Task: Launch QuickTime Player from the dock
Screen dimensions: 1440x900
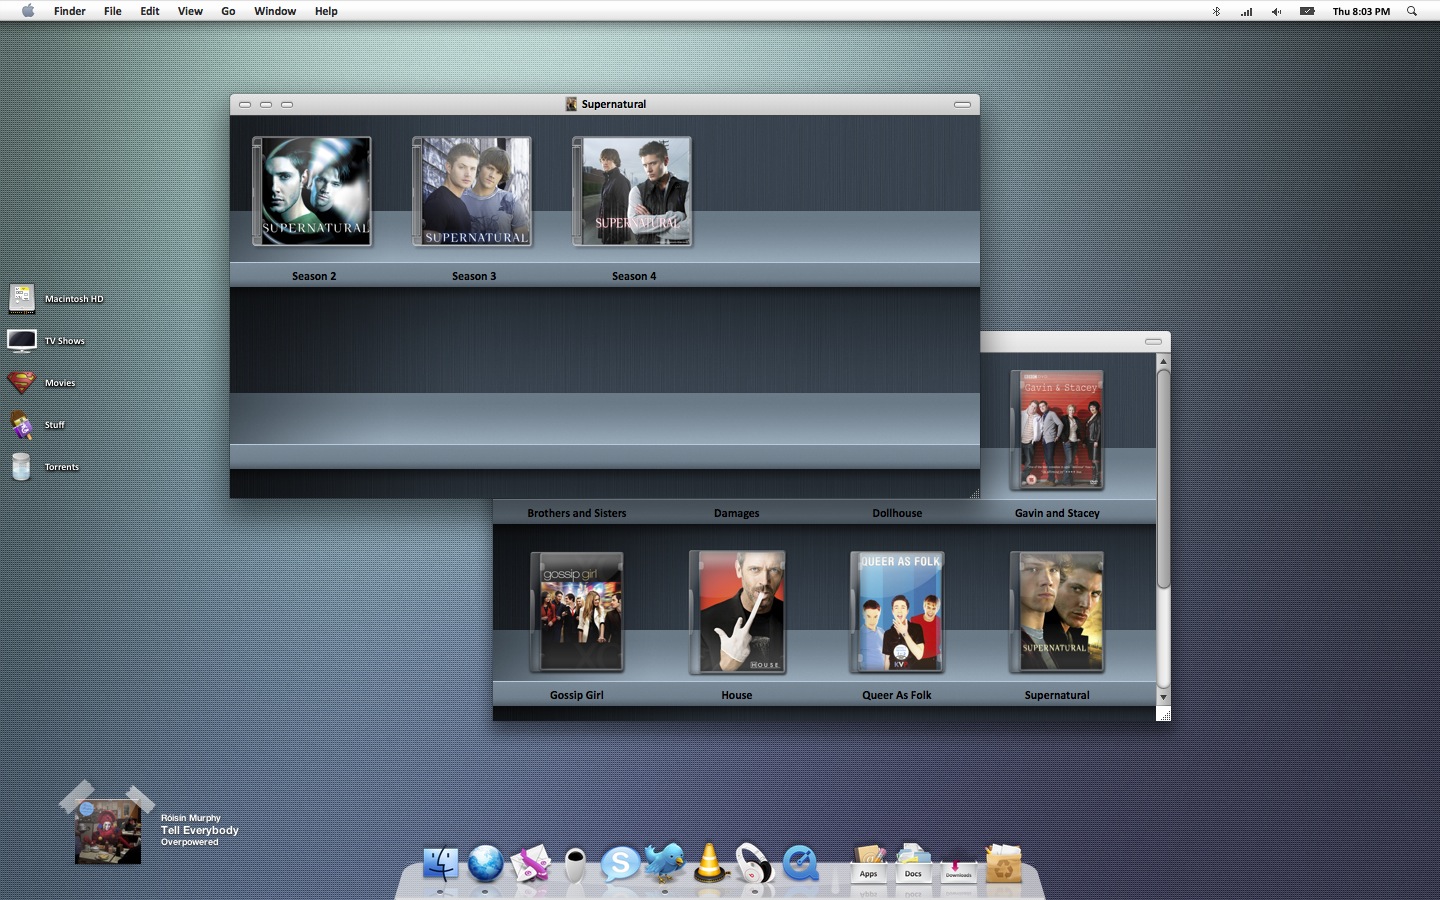Action: [801, 863]
